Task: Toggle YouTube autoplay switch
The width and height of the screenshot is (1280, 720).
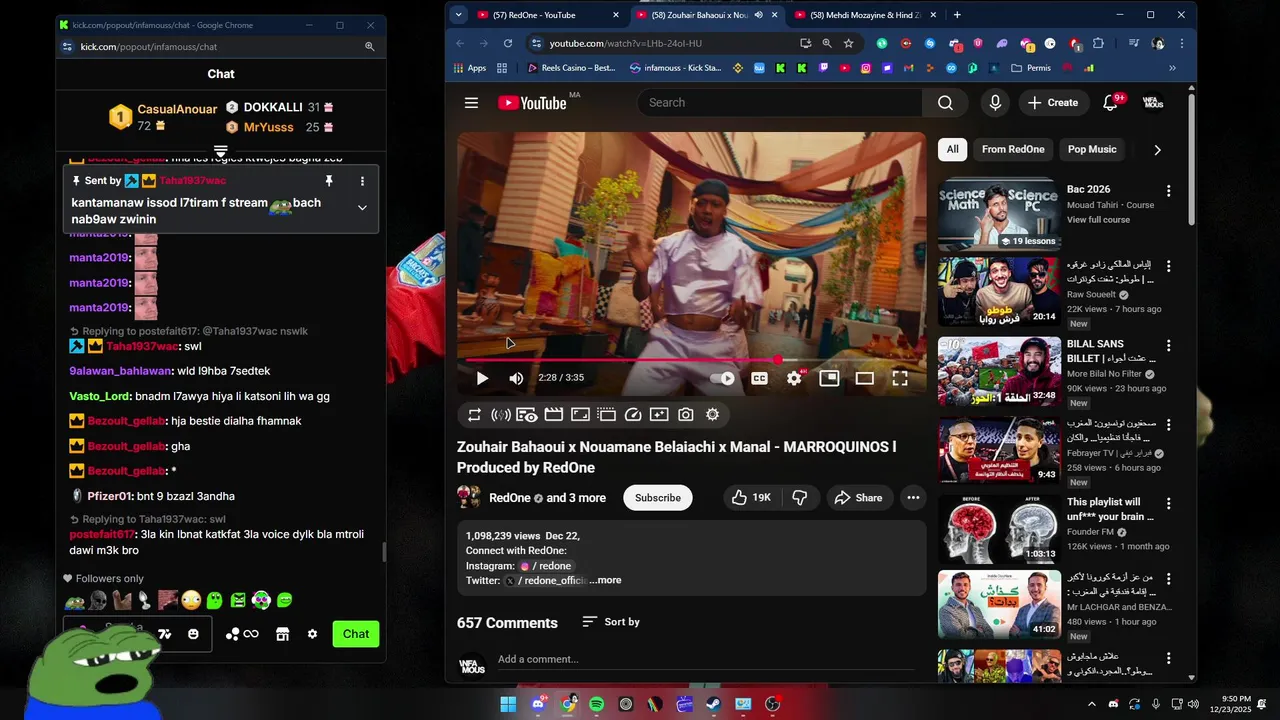Action: [x=722, y=378]
